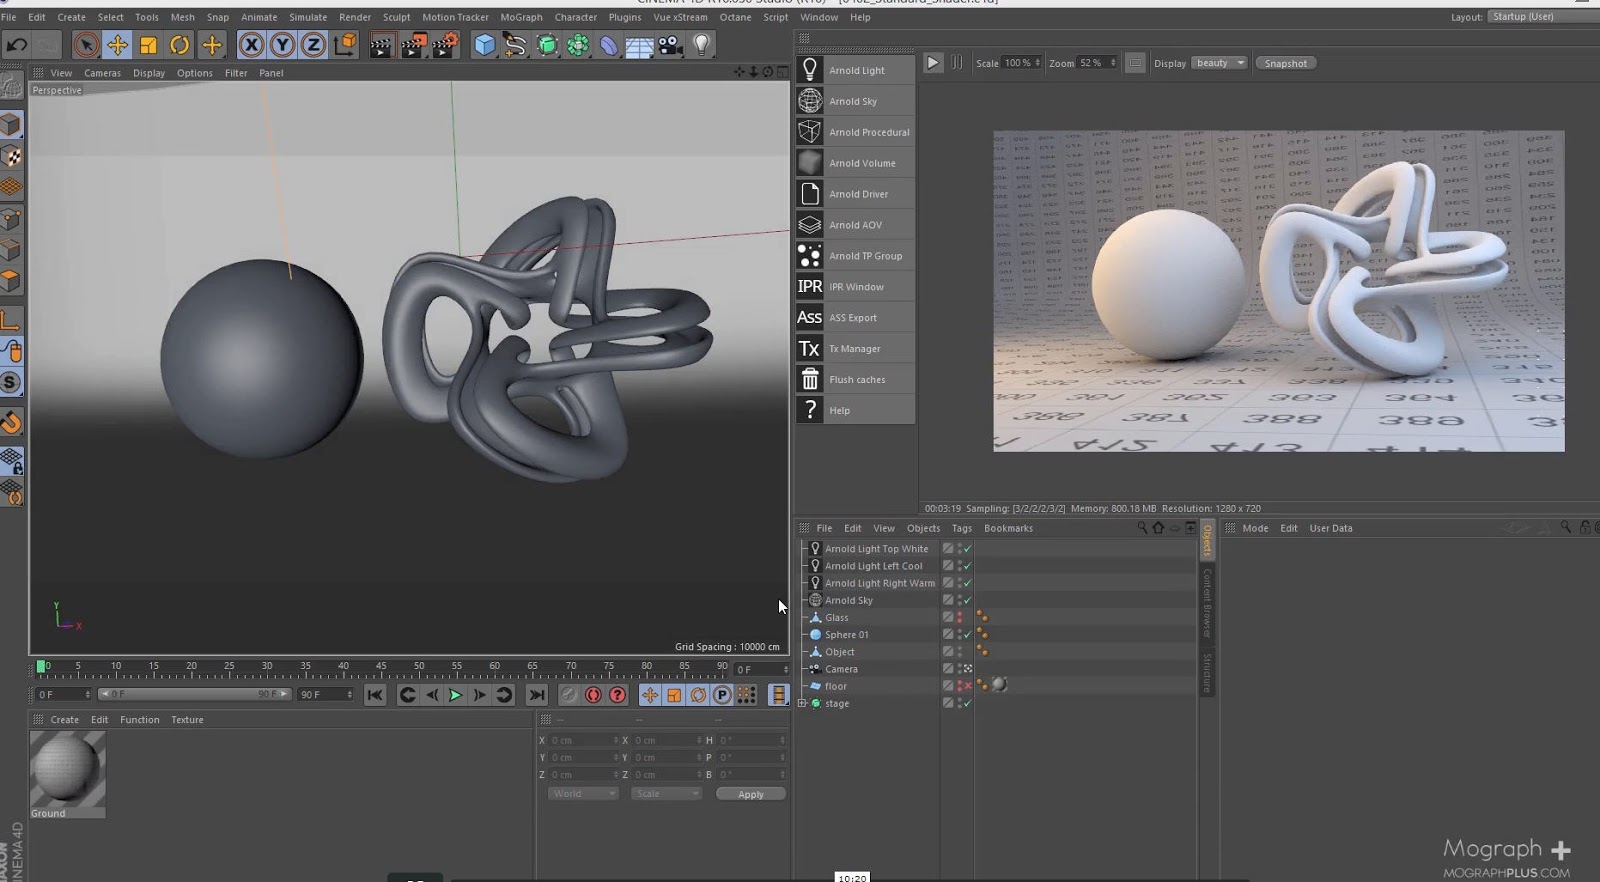Open the World coordinate system dropdown

click(583, 794)
